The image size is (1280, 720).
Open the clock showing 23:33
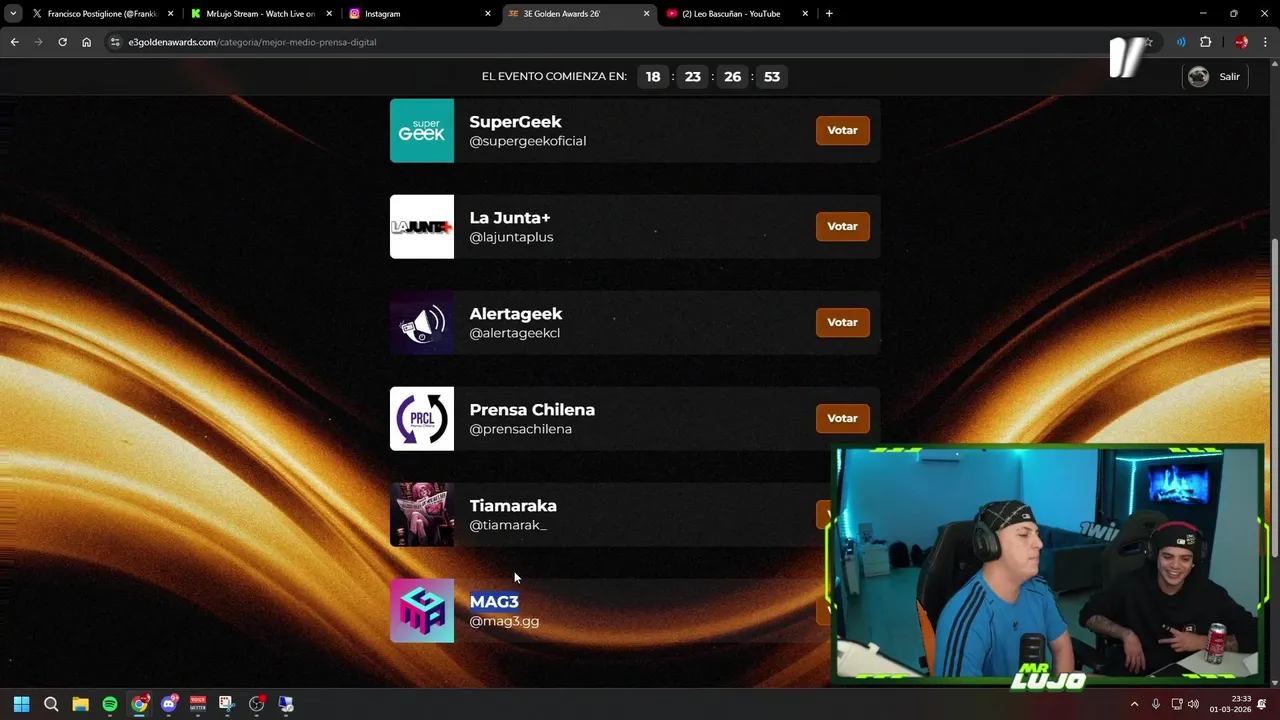tap(1231, 704)
